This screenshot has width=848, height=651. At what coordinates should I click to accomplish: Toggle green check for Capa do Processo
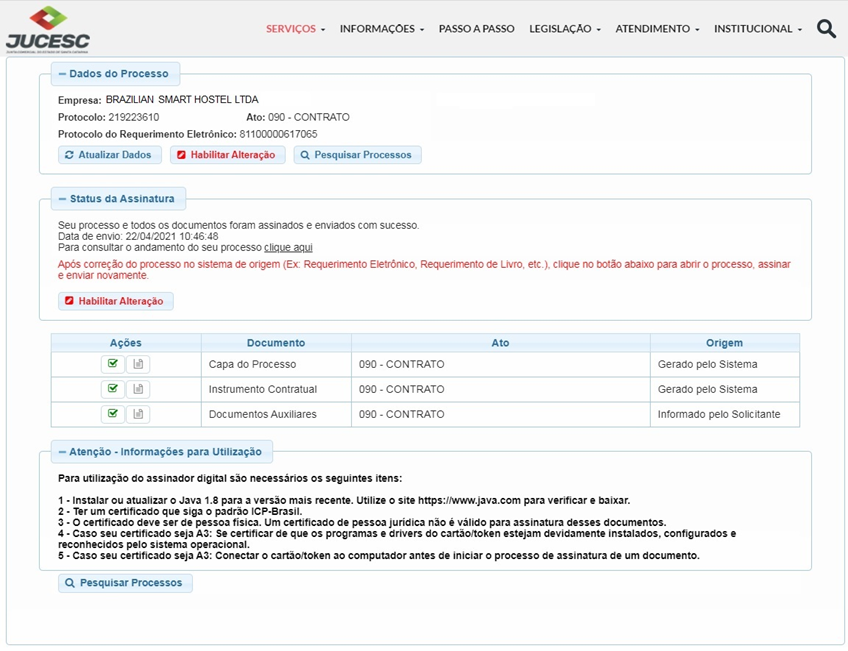pyautogui.click(x=112, y=364)
